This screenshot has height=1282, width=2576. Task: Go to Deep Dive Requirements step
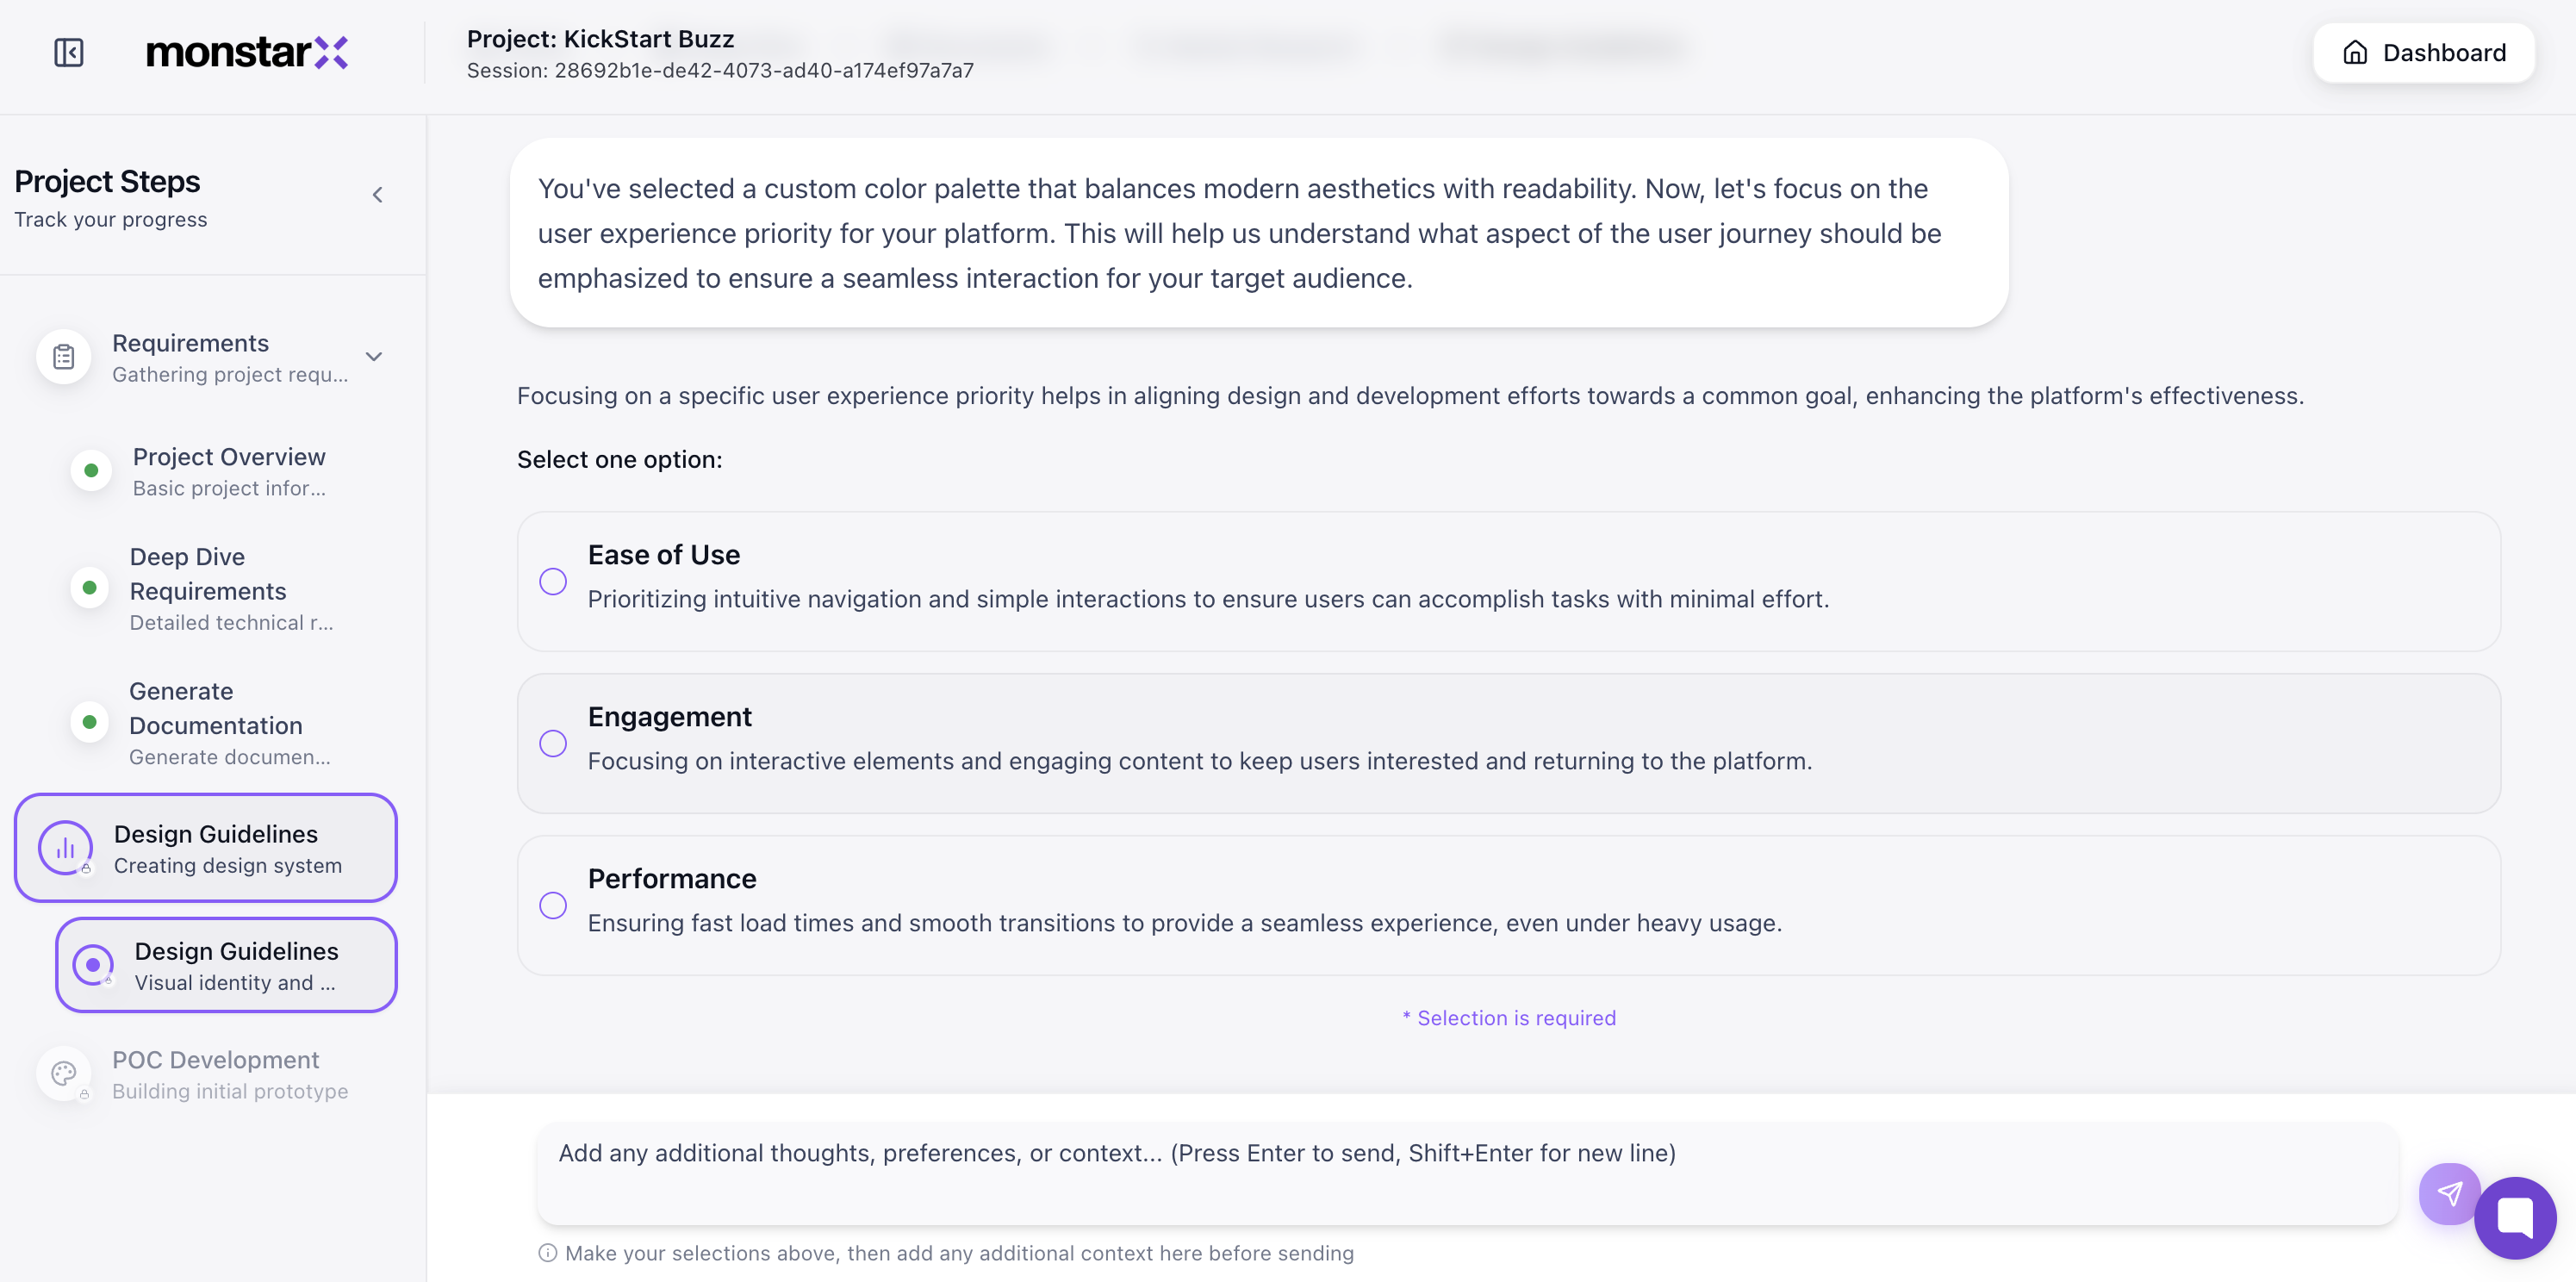[x=208, y=588]
